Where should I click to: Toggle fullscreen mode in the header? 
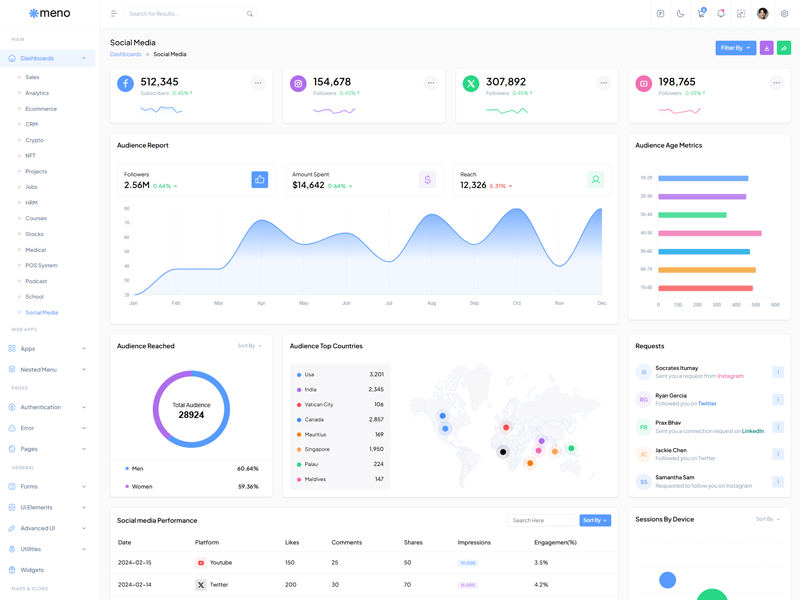pyautogui.click(x=741, y=14)
